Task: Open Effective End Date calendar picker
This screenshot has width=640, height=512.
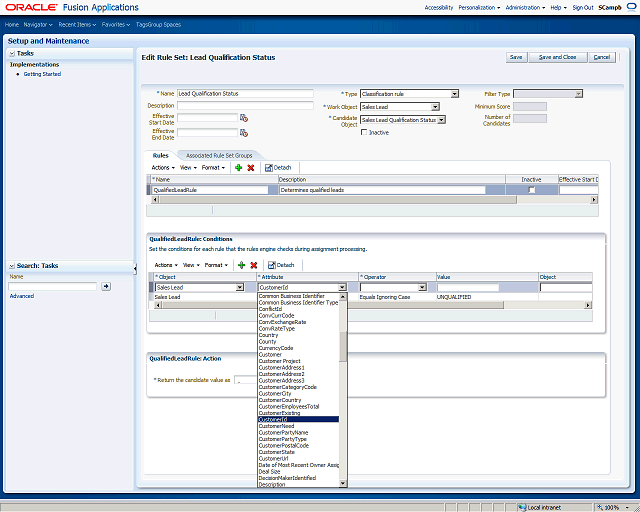Action: [244, 133]
